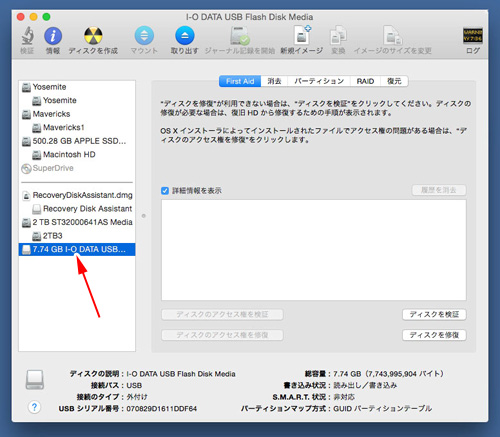Click the Mount (マウント) toolbar icon
The width and height of the screenshot is (500, 437).
144,36
